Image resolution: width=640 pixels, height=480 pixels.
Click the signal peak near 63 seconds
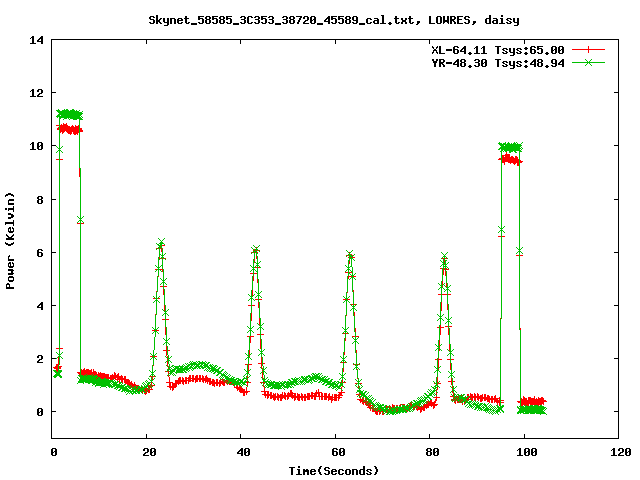(350, 254)
